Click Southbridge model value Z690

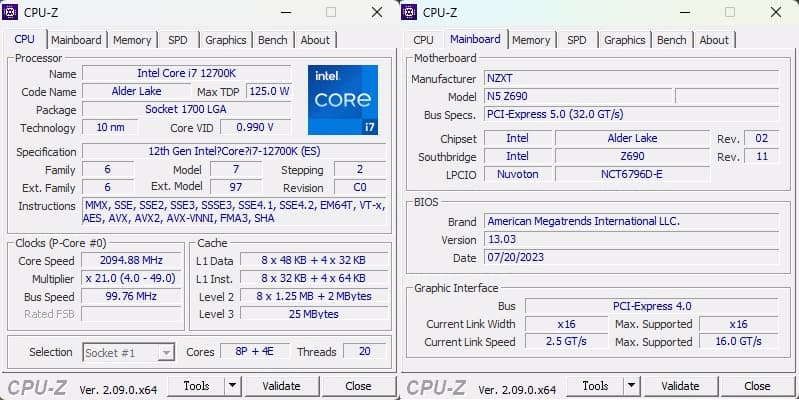click(x=632, y=156)
